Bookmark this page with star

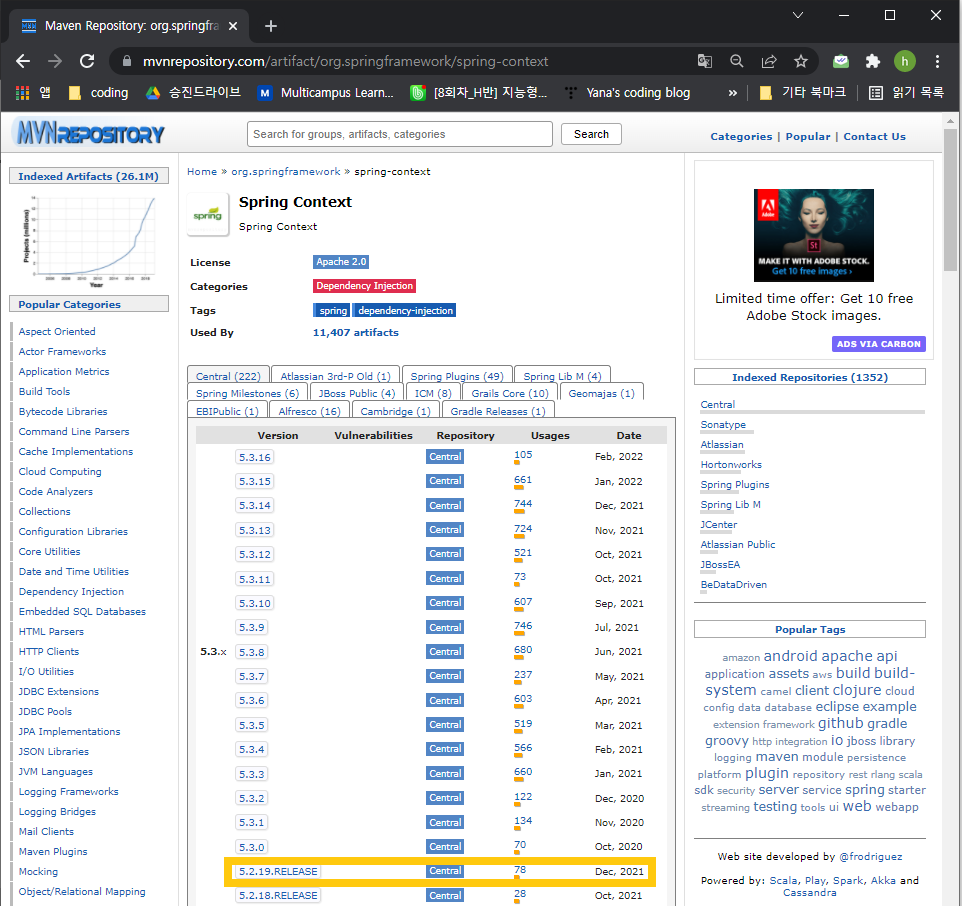tap(801, 61)
